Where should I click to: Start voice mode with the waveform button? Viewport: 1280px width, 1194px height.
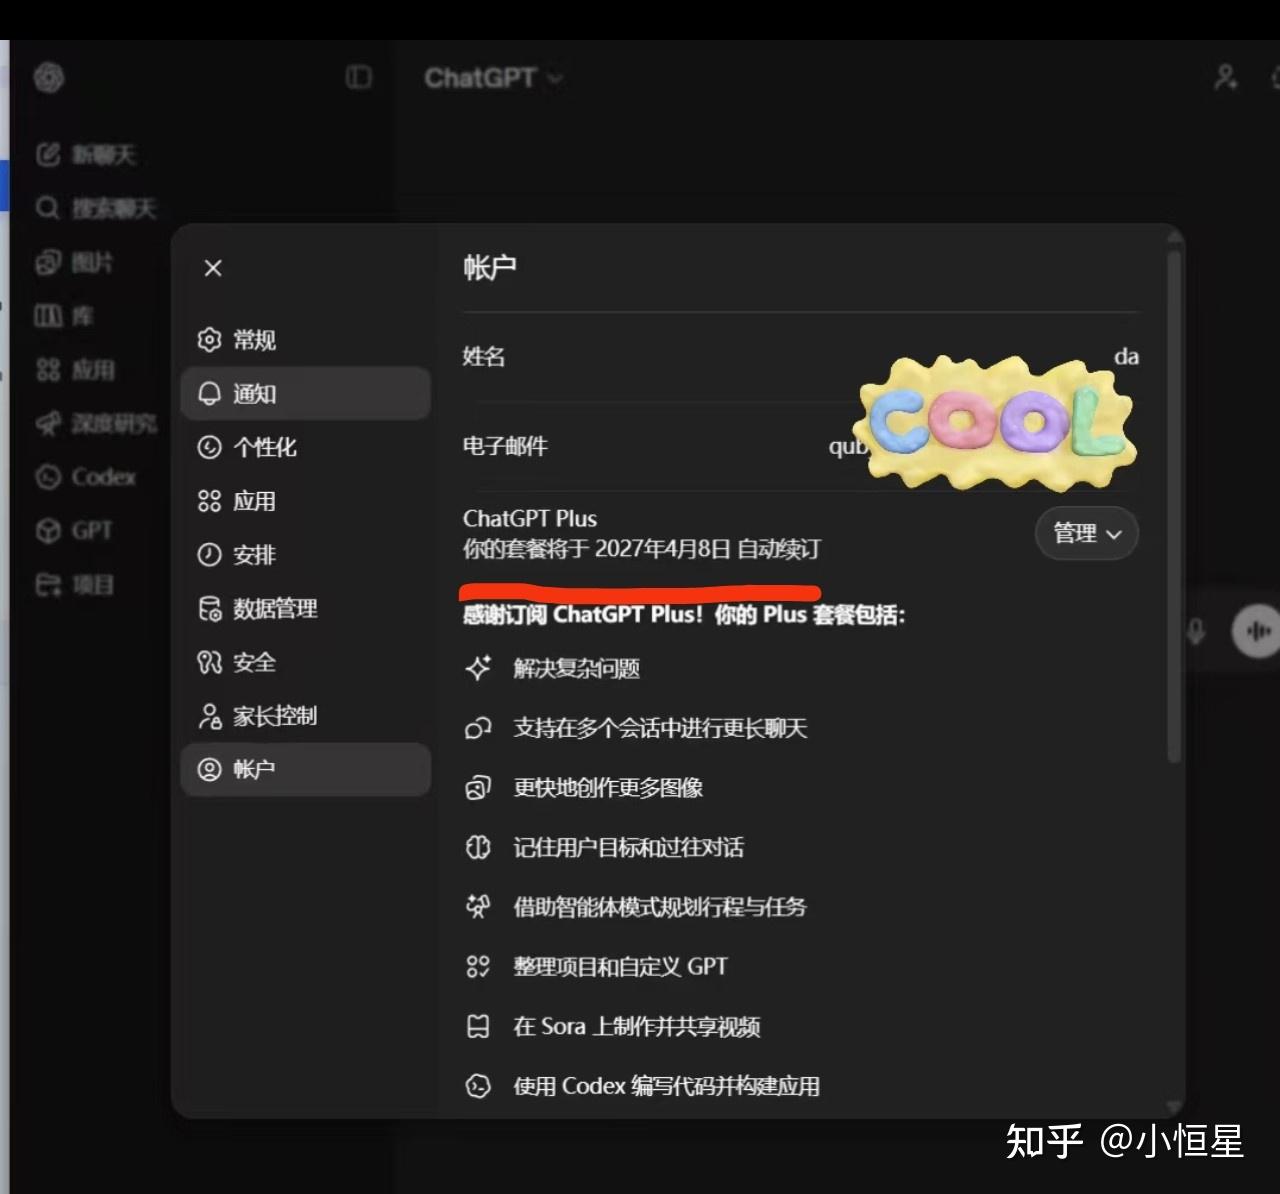click(x=1256, y=632)
